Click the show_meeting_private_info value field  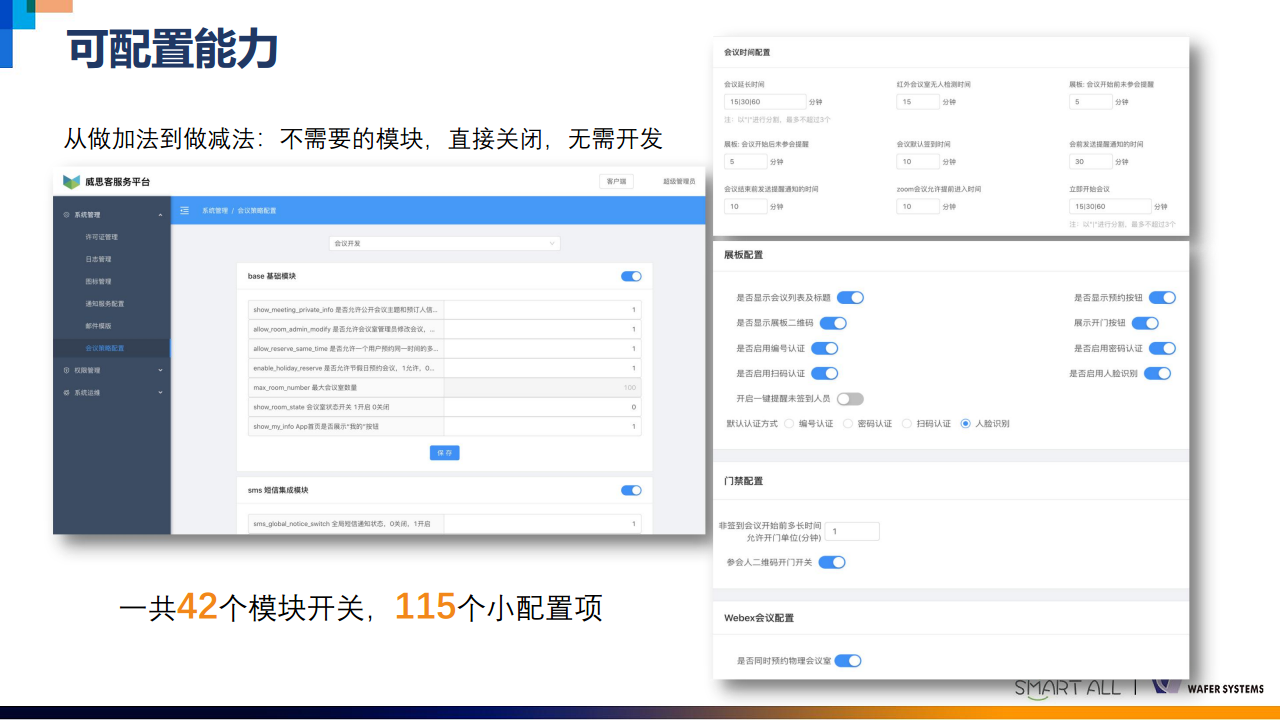542,310
